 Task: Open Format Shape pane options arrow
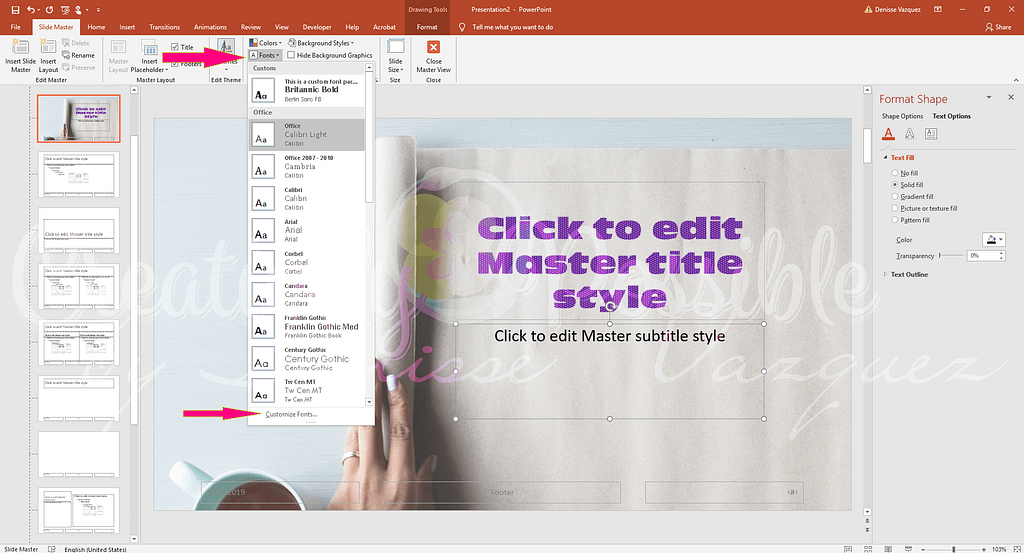(989, 97)
